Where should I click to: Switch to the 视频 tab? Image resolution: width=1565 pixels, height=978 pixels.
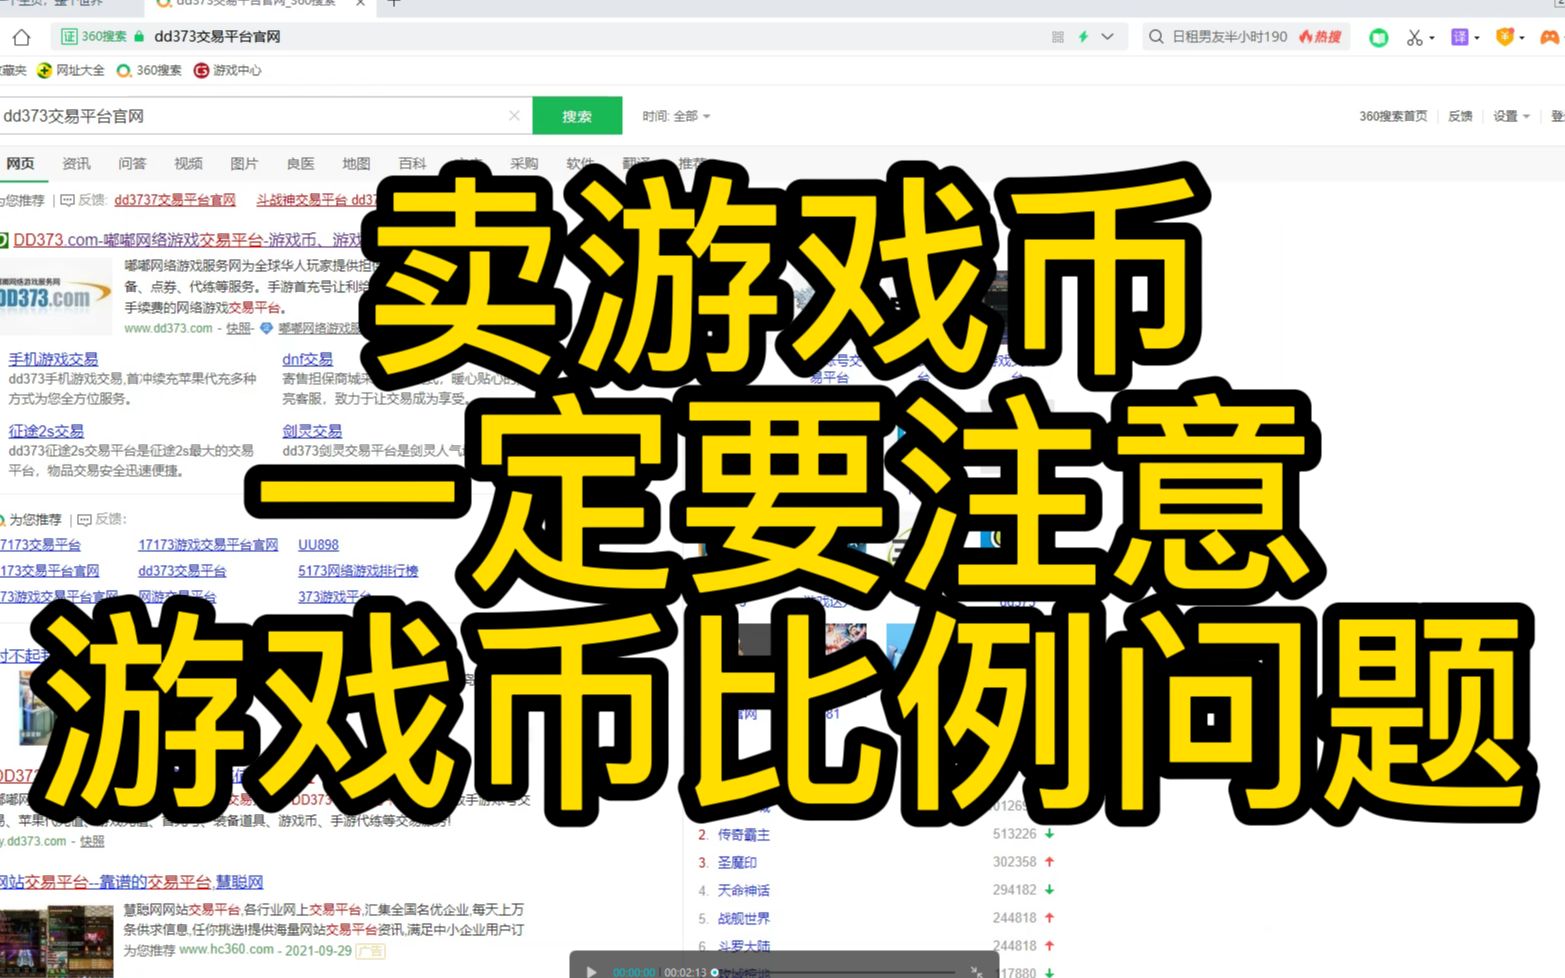188,163
